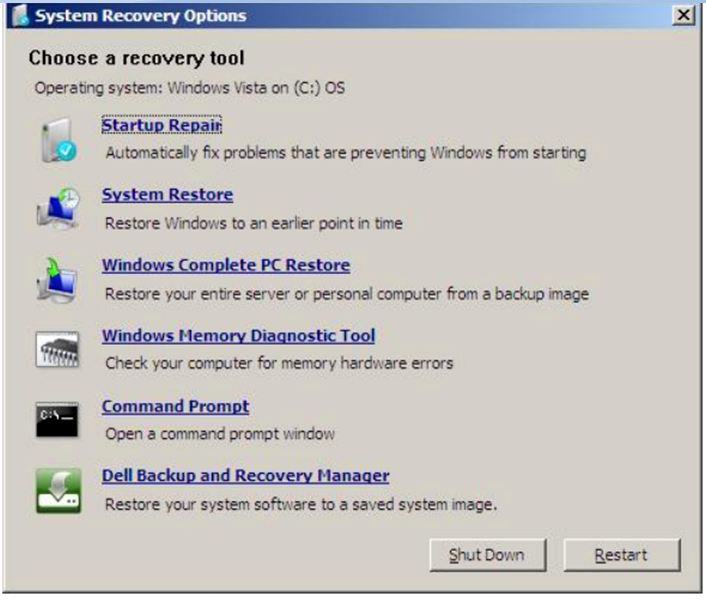Image resolution: width=706 pixels, height=605 pixels.
Task: Close the System Recovery Options dialog
Action: tap(683, 15)
